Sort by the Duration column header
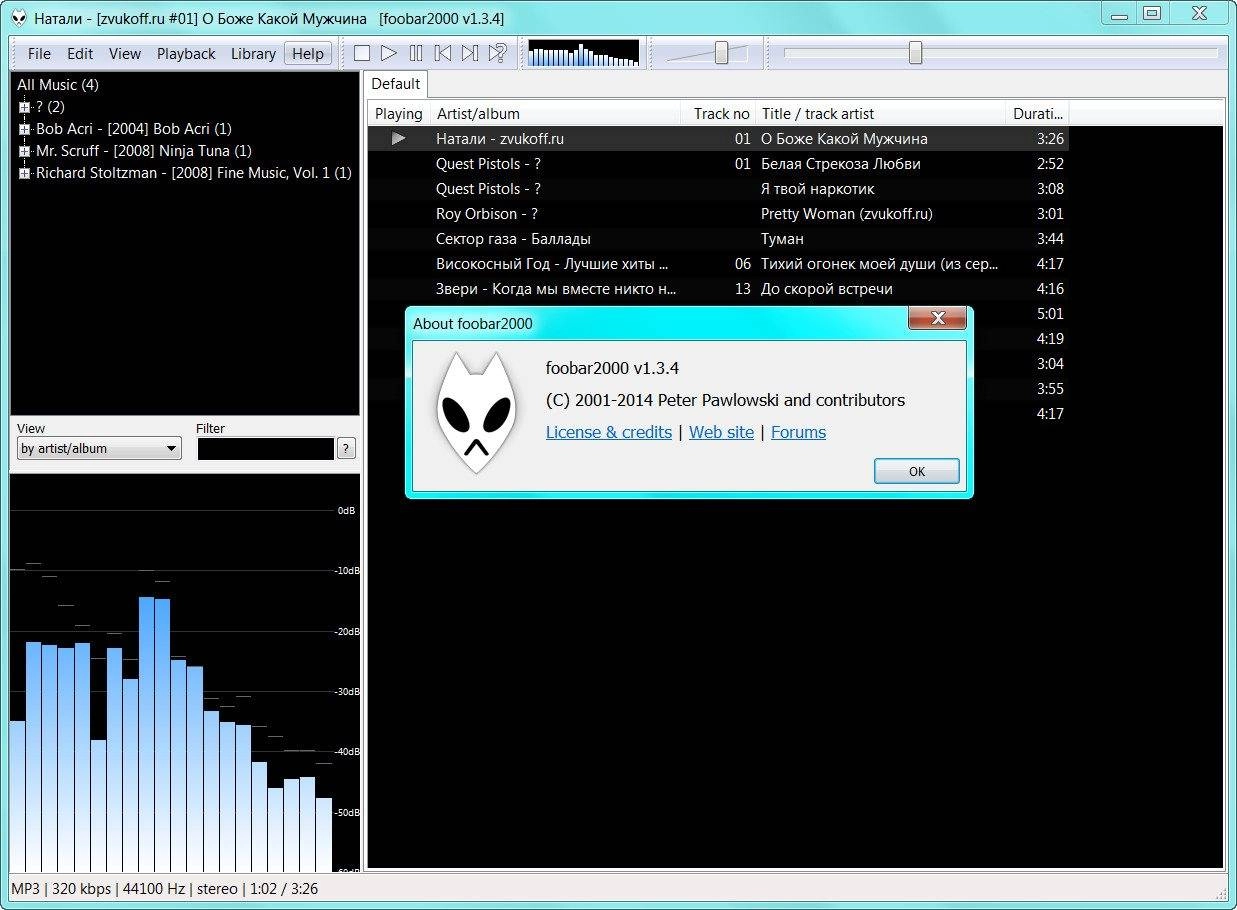This screenshot has height=910, width=1237. [1037, 113]
